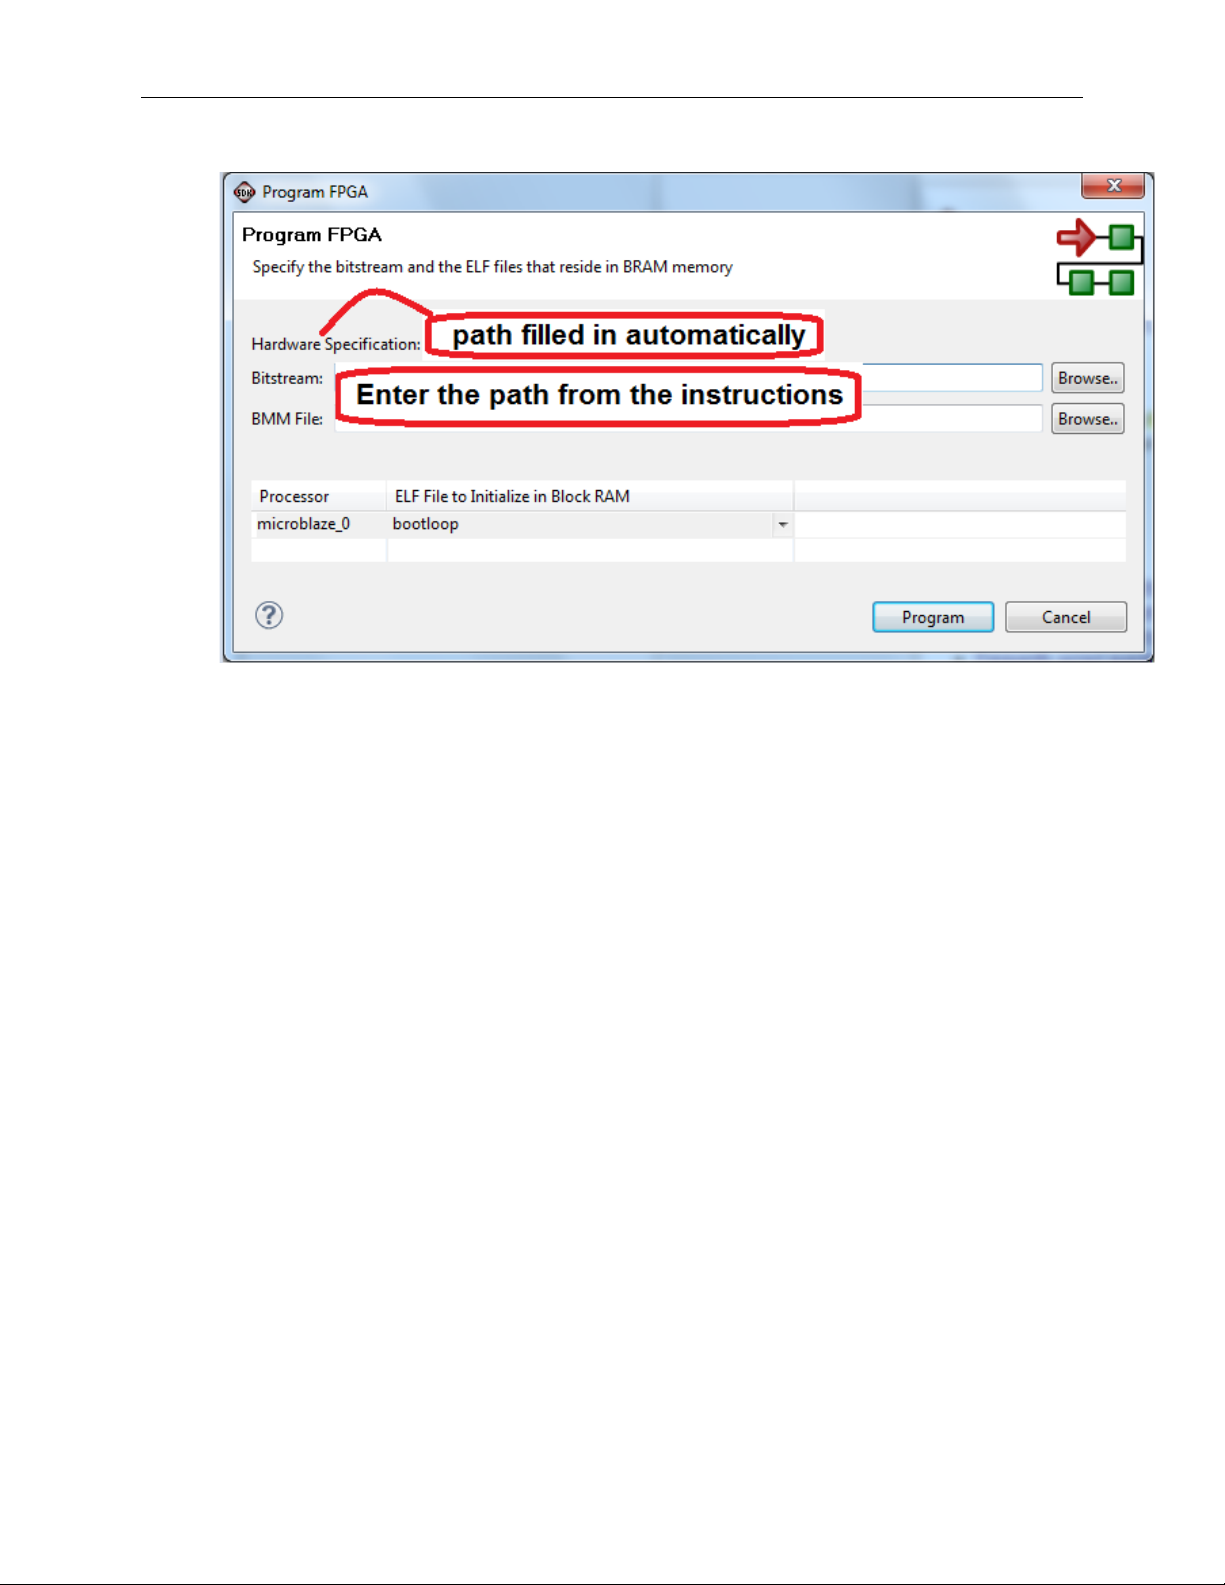Select the bootloop ELF file cell
This screenshot has width=1225, height=1585.
[x=580, y=524]
